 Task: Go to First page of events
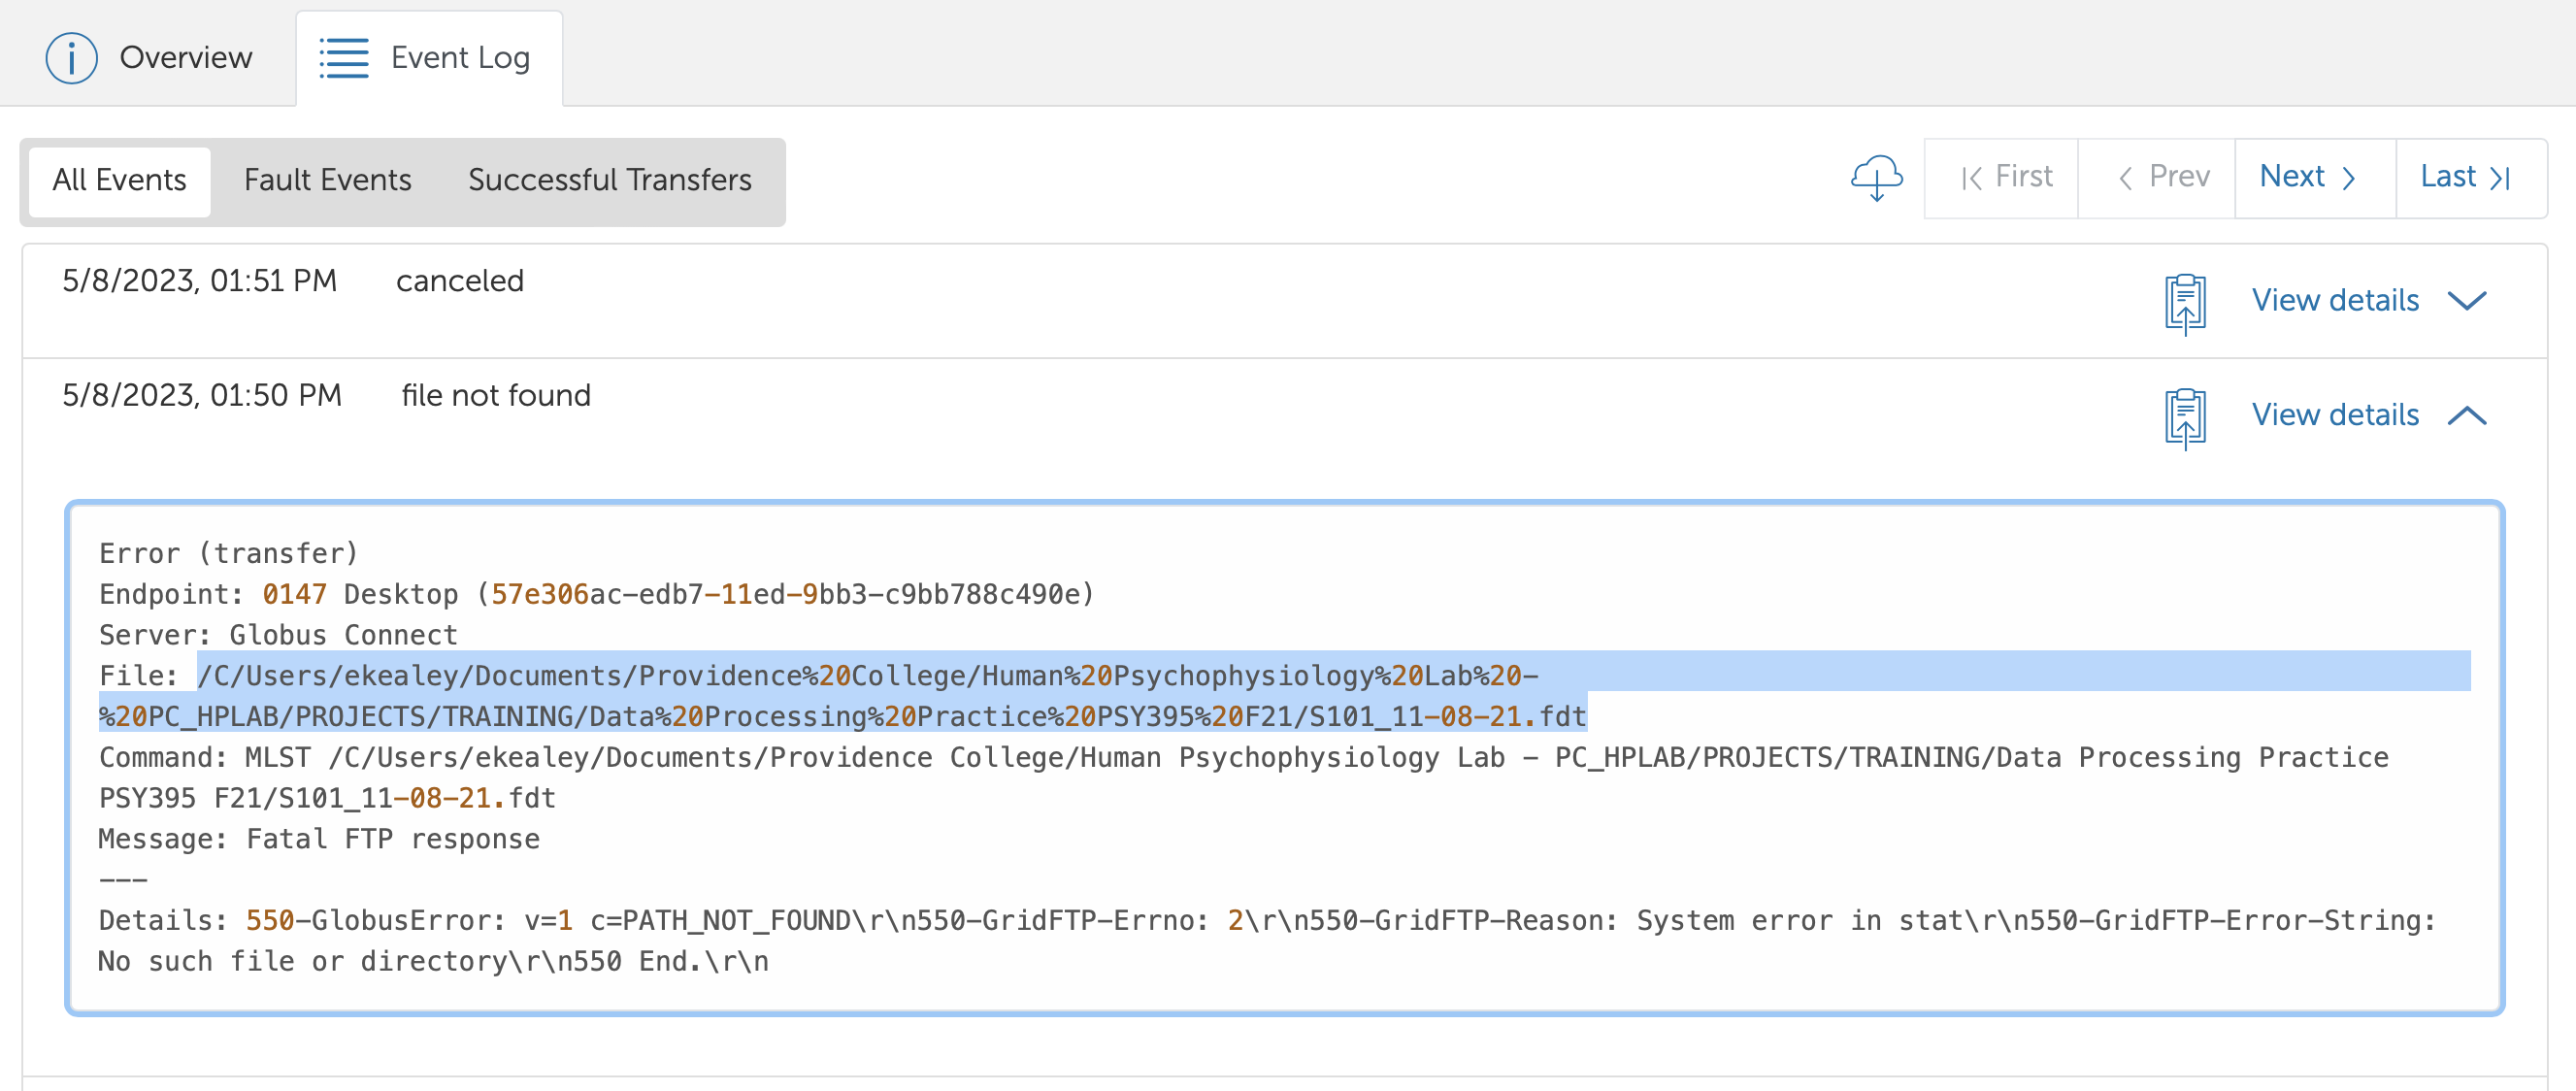pyautogui.click(x=2002, y=178)
